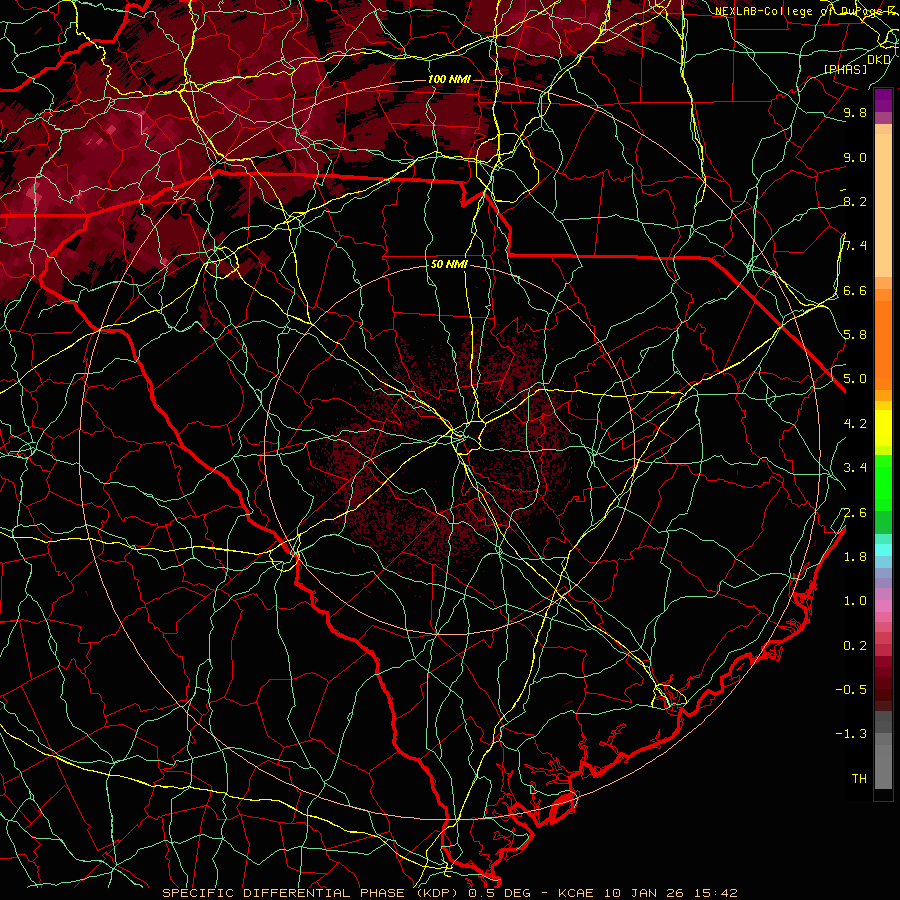Click the -1.3 legend value
Viewport: 900px width, 900px height.
pyautogui.click(x=851, y=734)
